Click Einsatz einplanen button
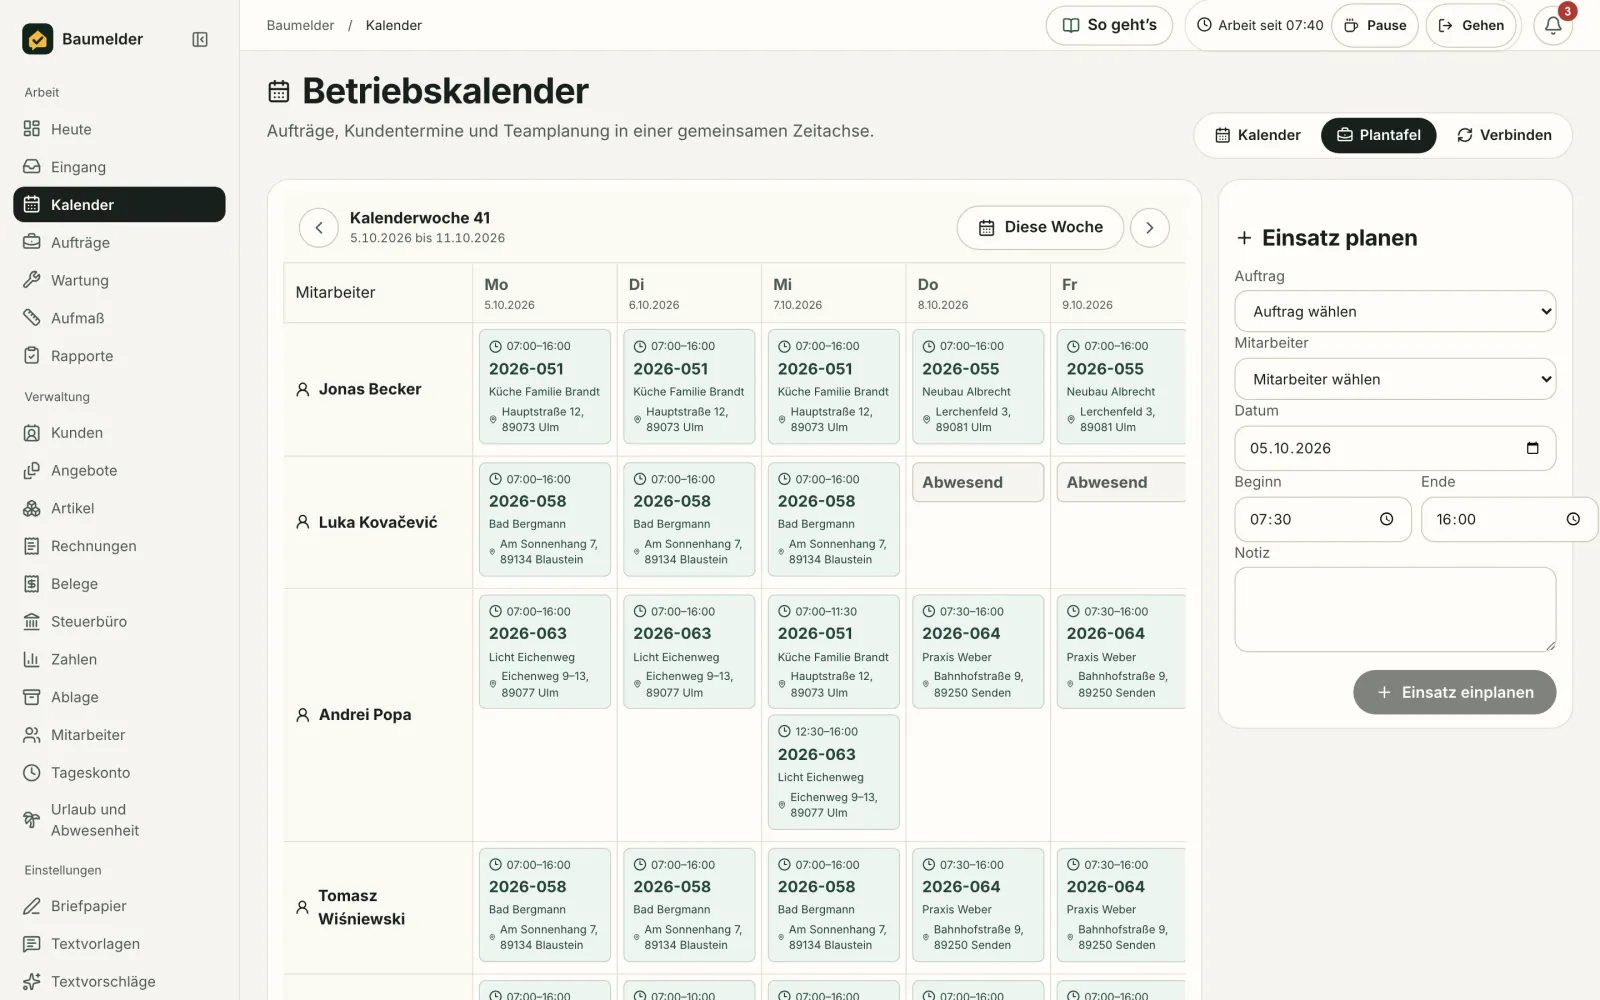This screenshot has height=1000, width=1600. click(x=1455, y=692)
